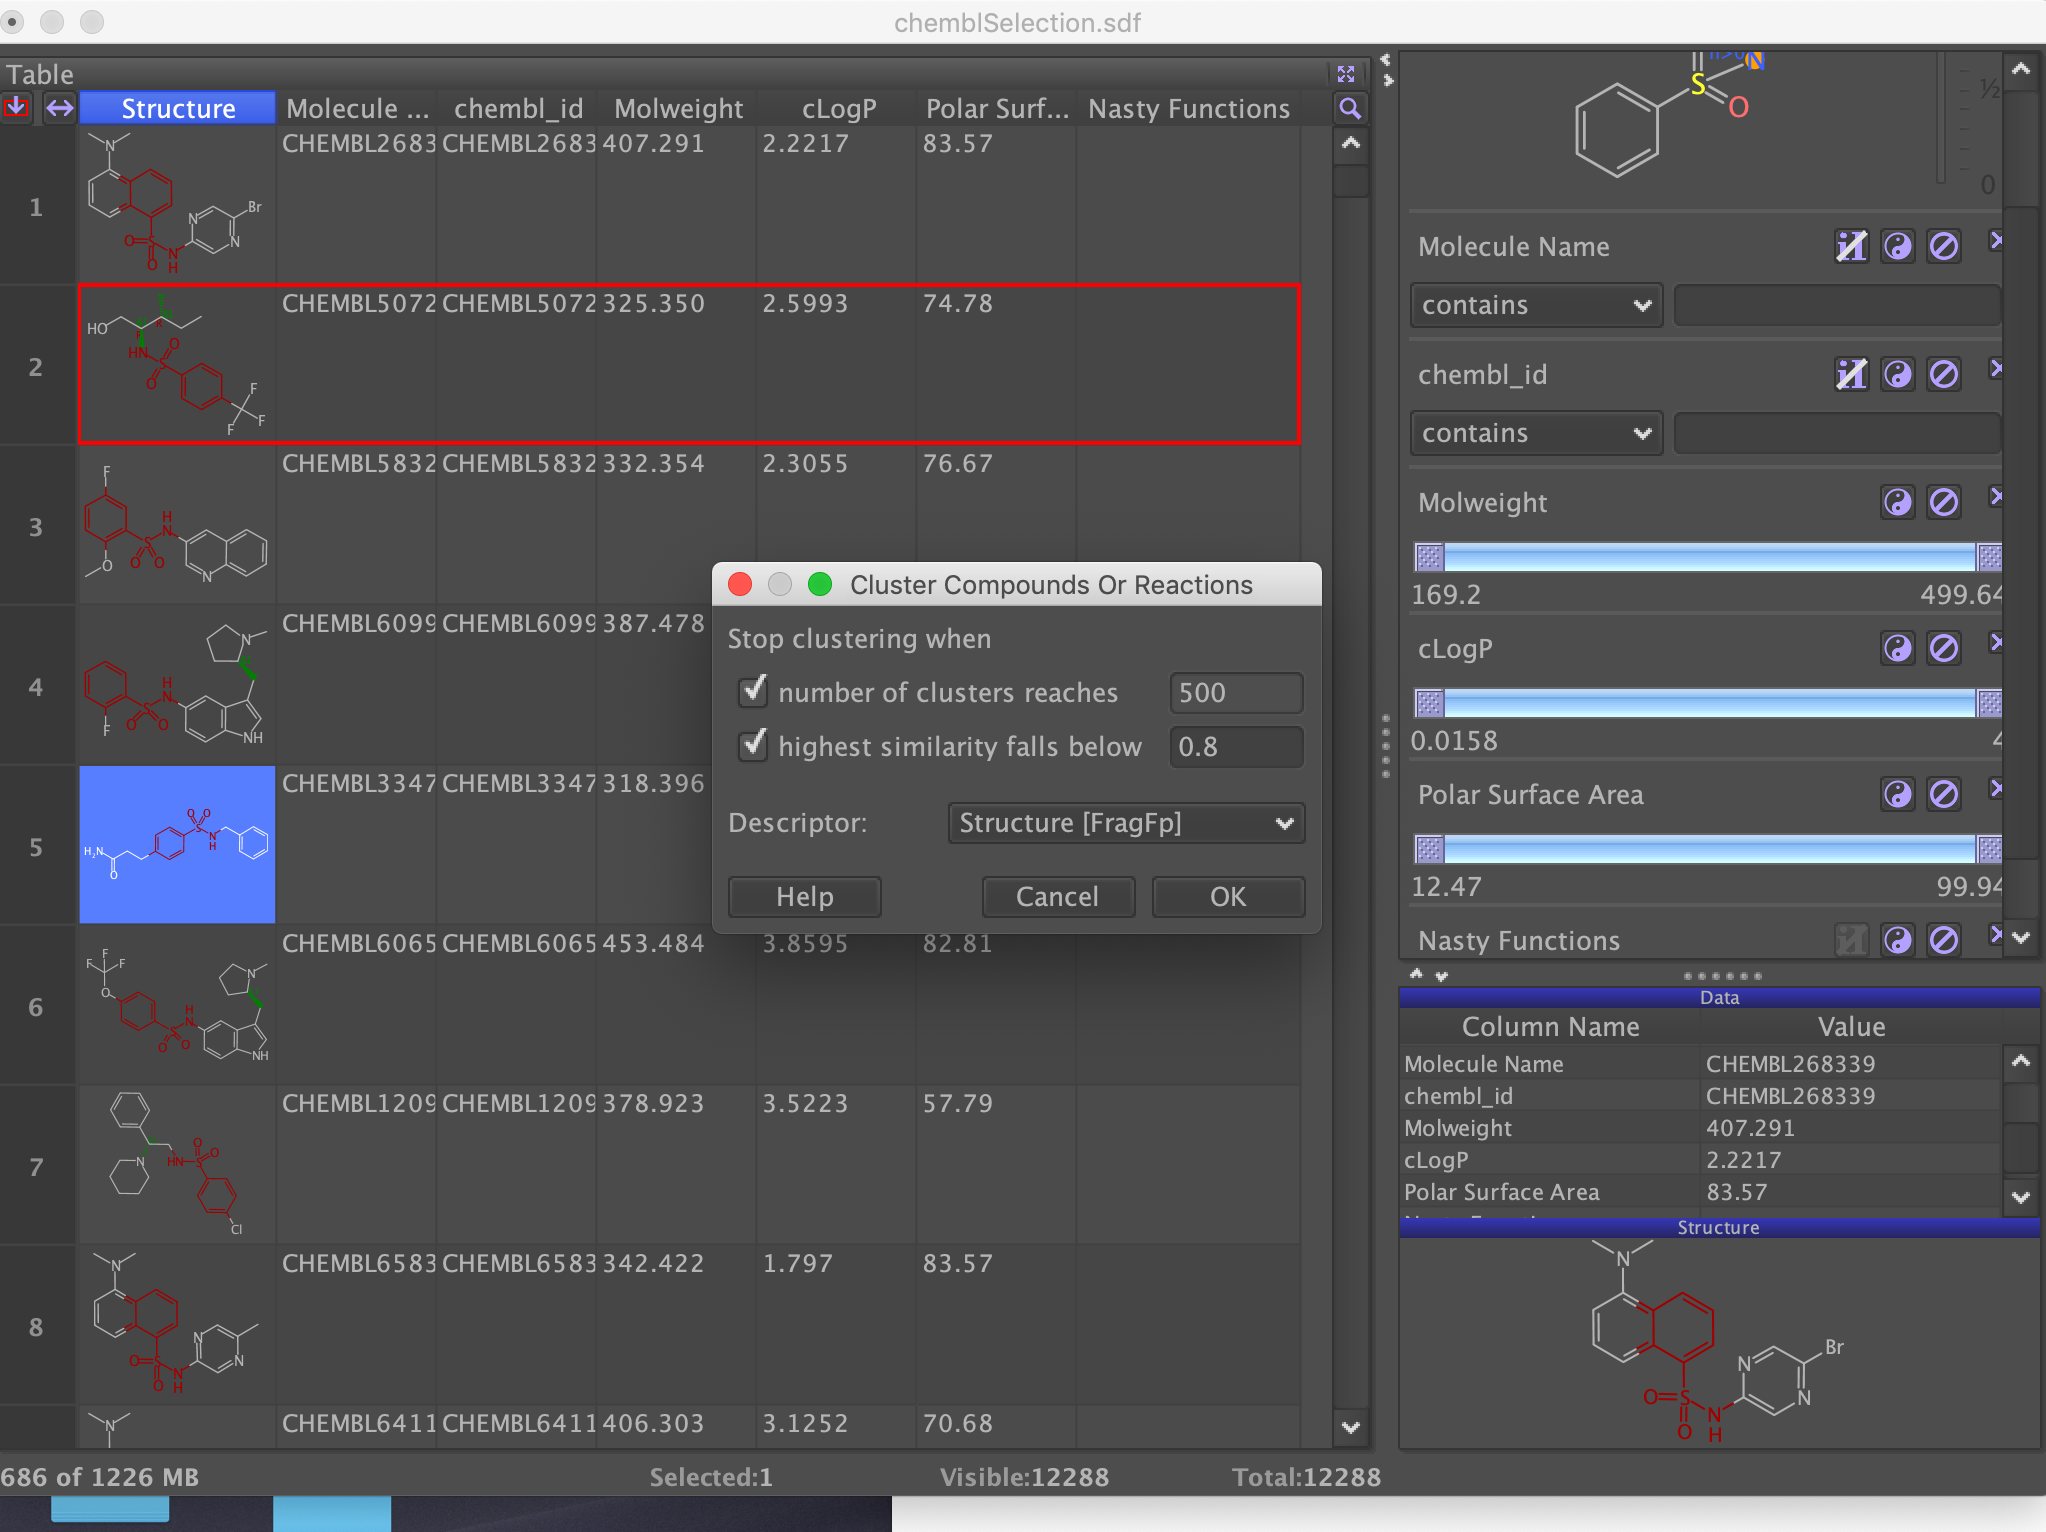Select the structure thumbnail in row 7
The height and width of the screenshot is (1532, 2046).
pos(177,1165)
